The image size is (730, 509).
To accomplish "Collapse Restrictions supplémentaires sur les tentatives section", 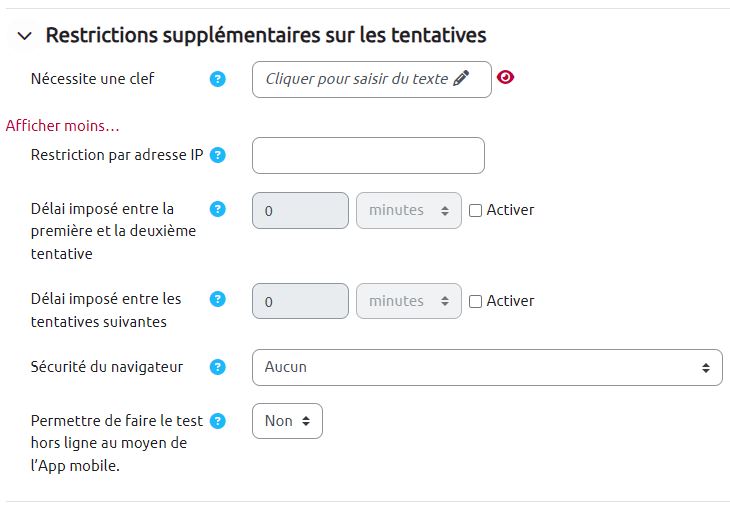I will point(24,36).
